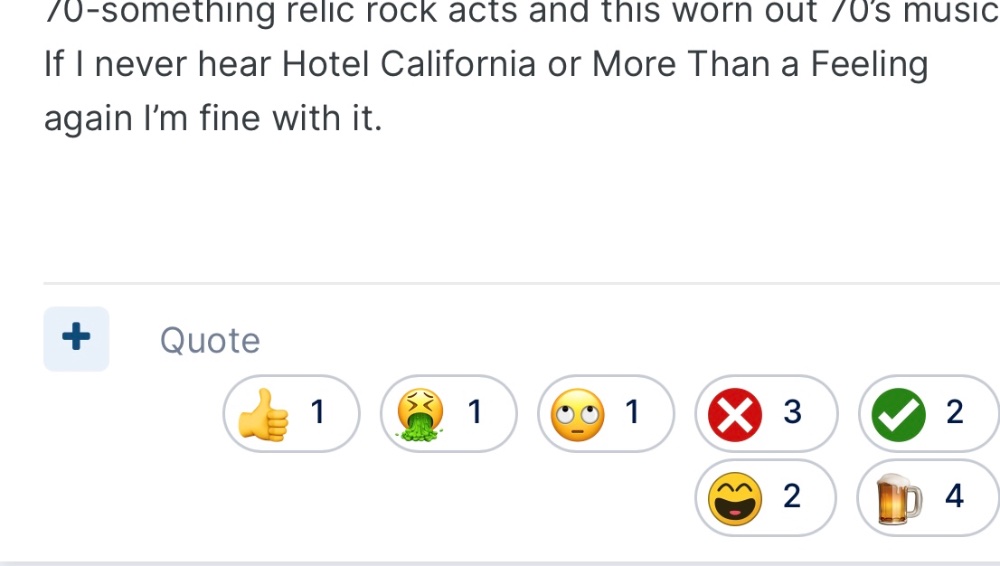Click the 'again I'm fine with it.' text
The height and width of the screenshot is (566, 1000).
click(x=213, y=119)
